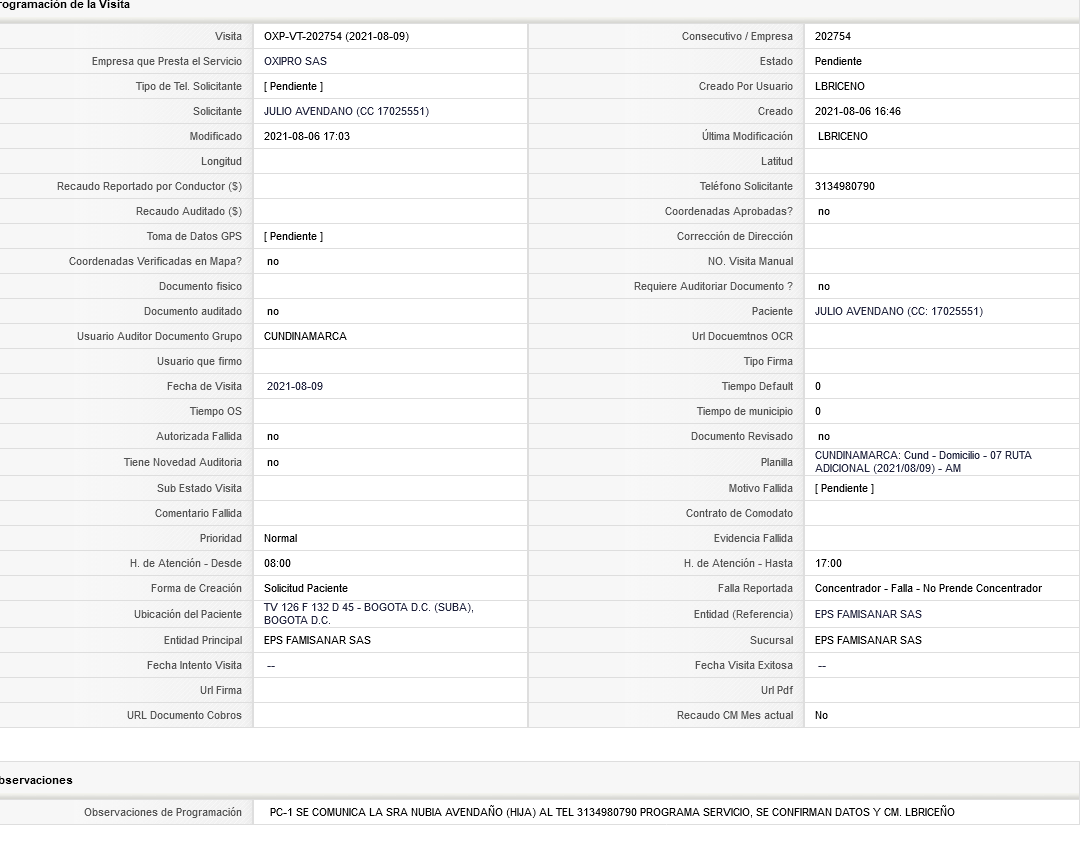Viewport: 1088px width, 848px height.
Task: Click [ Pendiente ] in Toma de Datos GPS row
Action: [x=294, y=236]
